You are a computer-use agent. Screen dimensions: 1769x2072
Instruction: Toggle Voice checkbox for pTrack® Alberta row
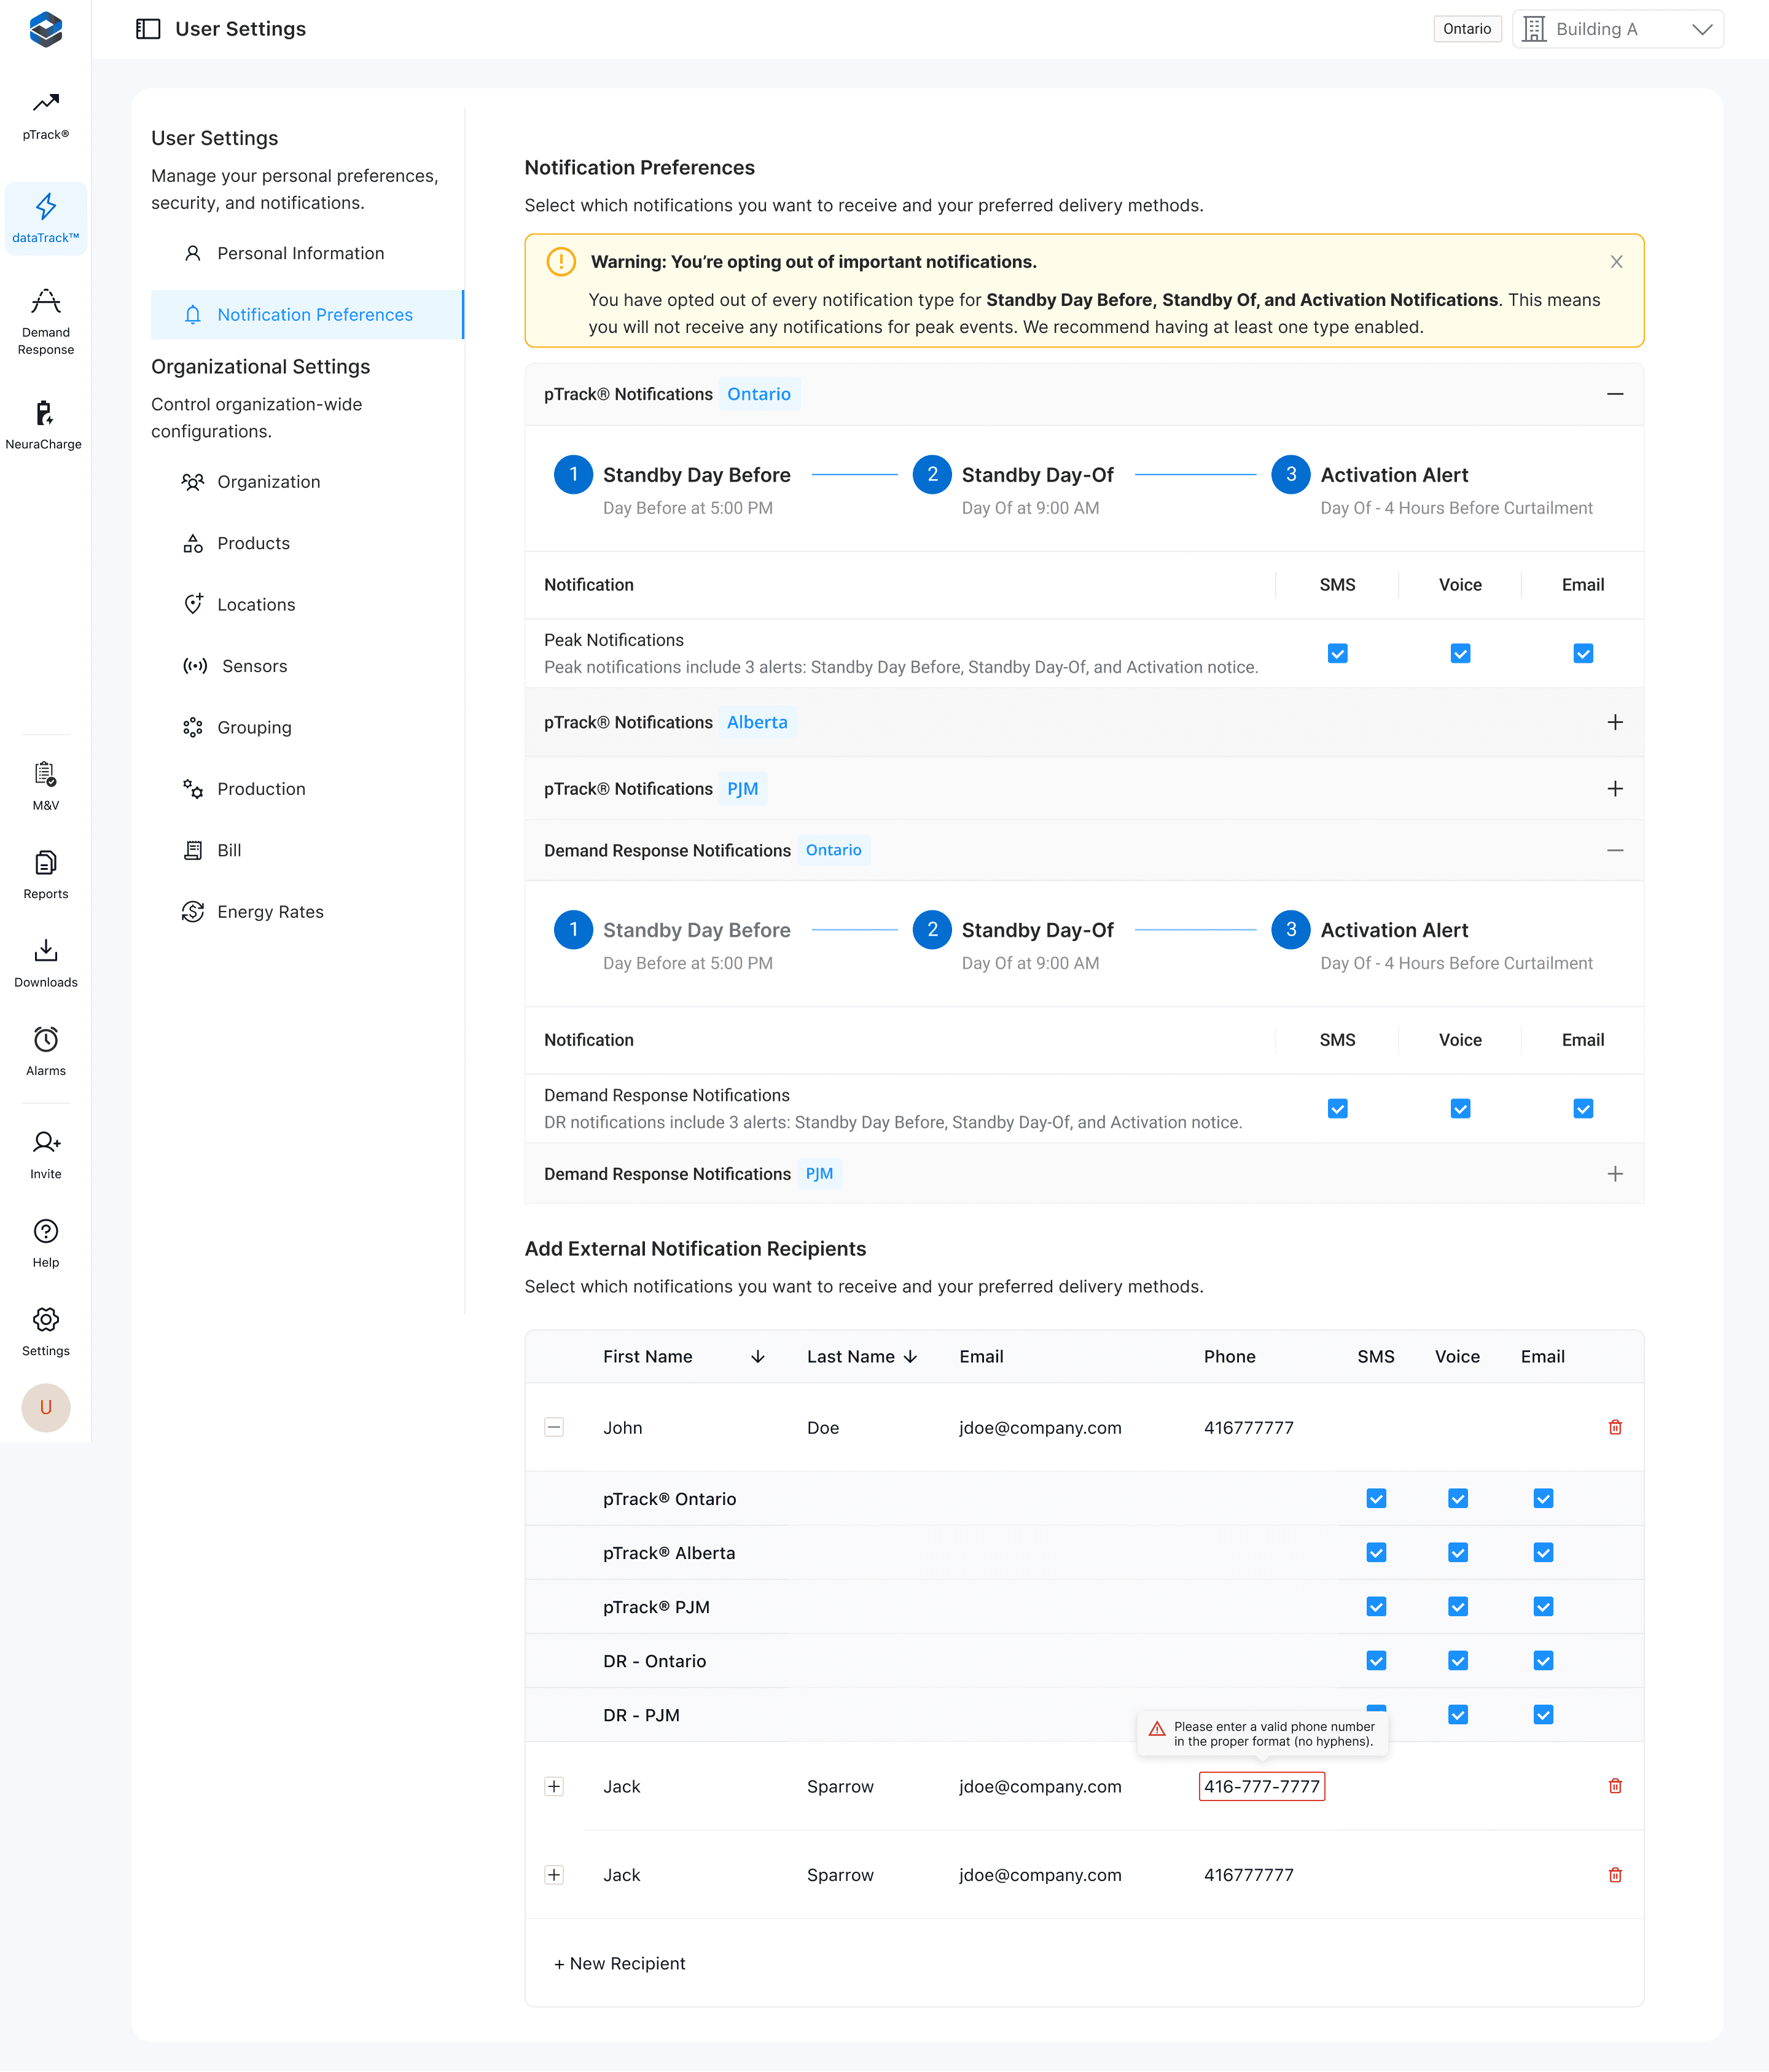click(1457, 1552)
